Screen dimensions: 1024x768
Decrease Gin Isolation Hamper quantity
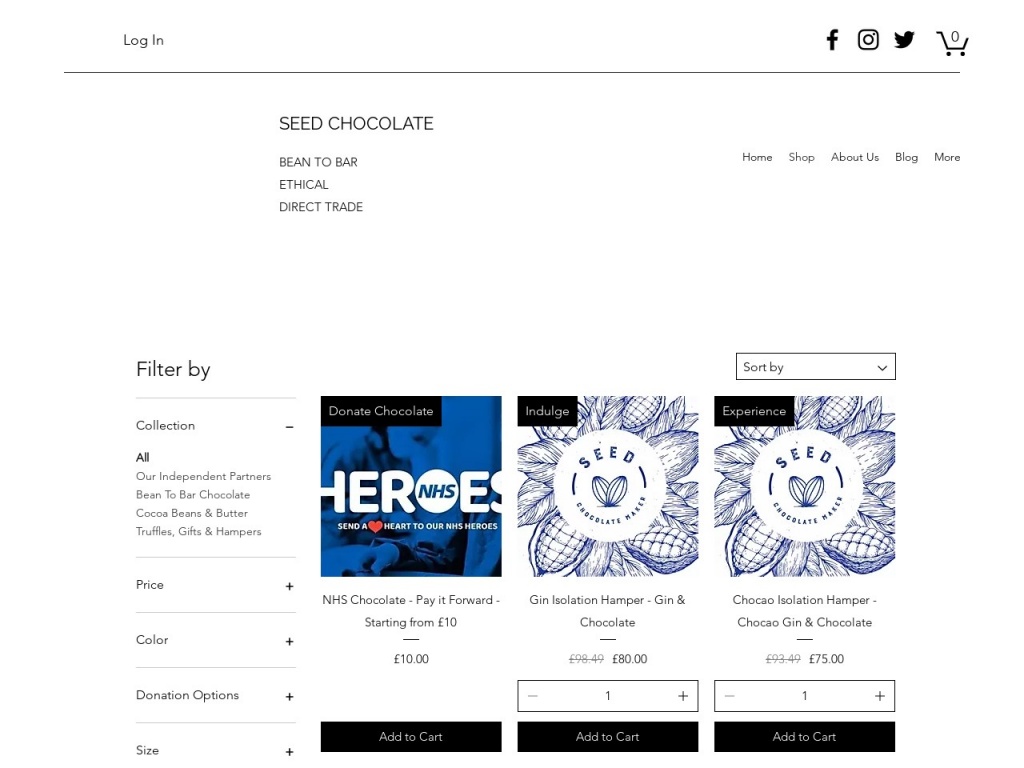pyautogui.click(x=533, y=696)
